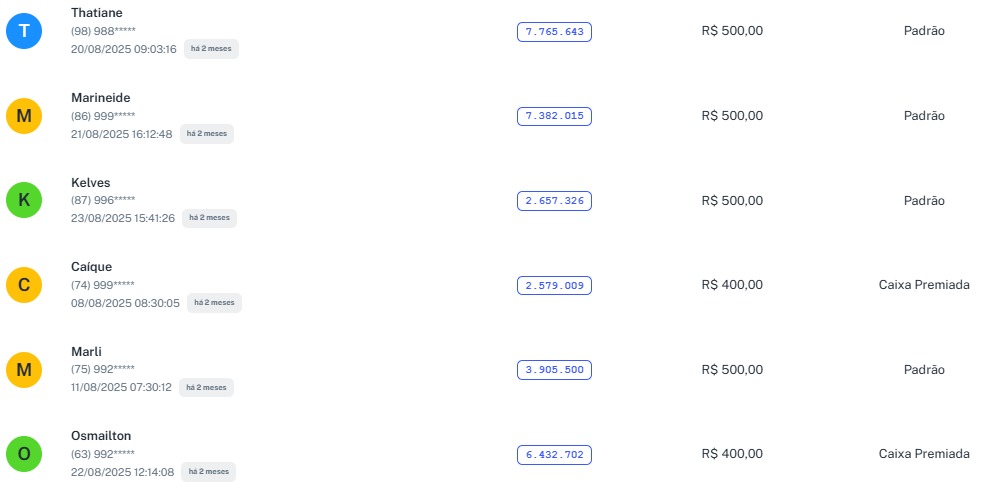Image resolution: width=983 pixels, height=483 pixels.
Task: Select ticket number 3.905.500
Action: point(554,370)
